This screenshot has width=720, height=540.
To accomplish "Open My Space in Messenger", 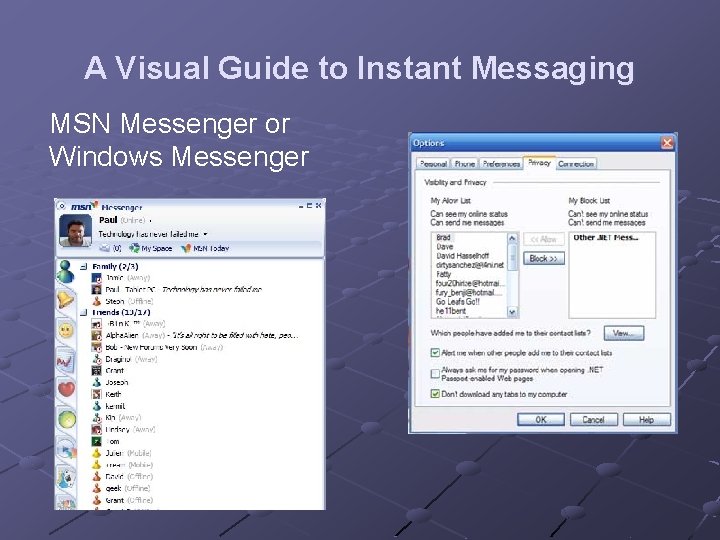I will (x=150, y=248).
